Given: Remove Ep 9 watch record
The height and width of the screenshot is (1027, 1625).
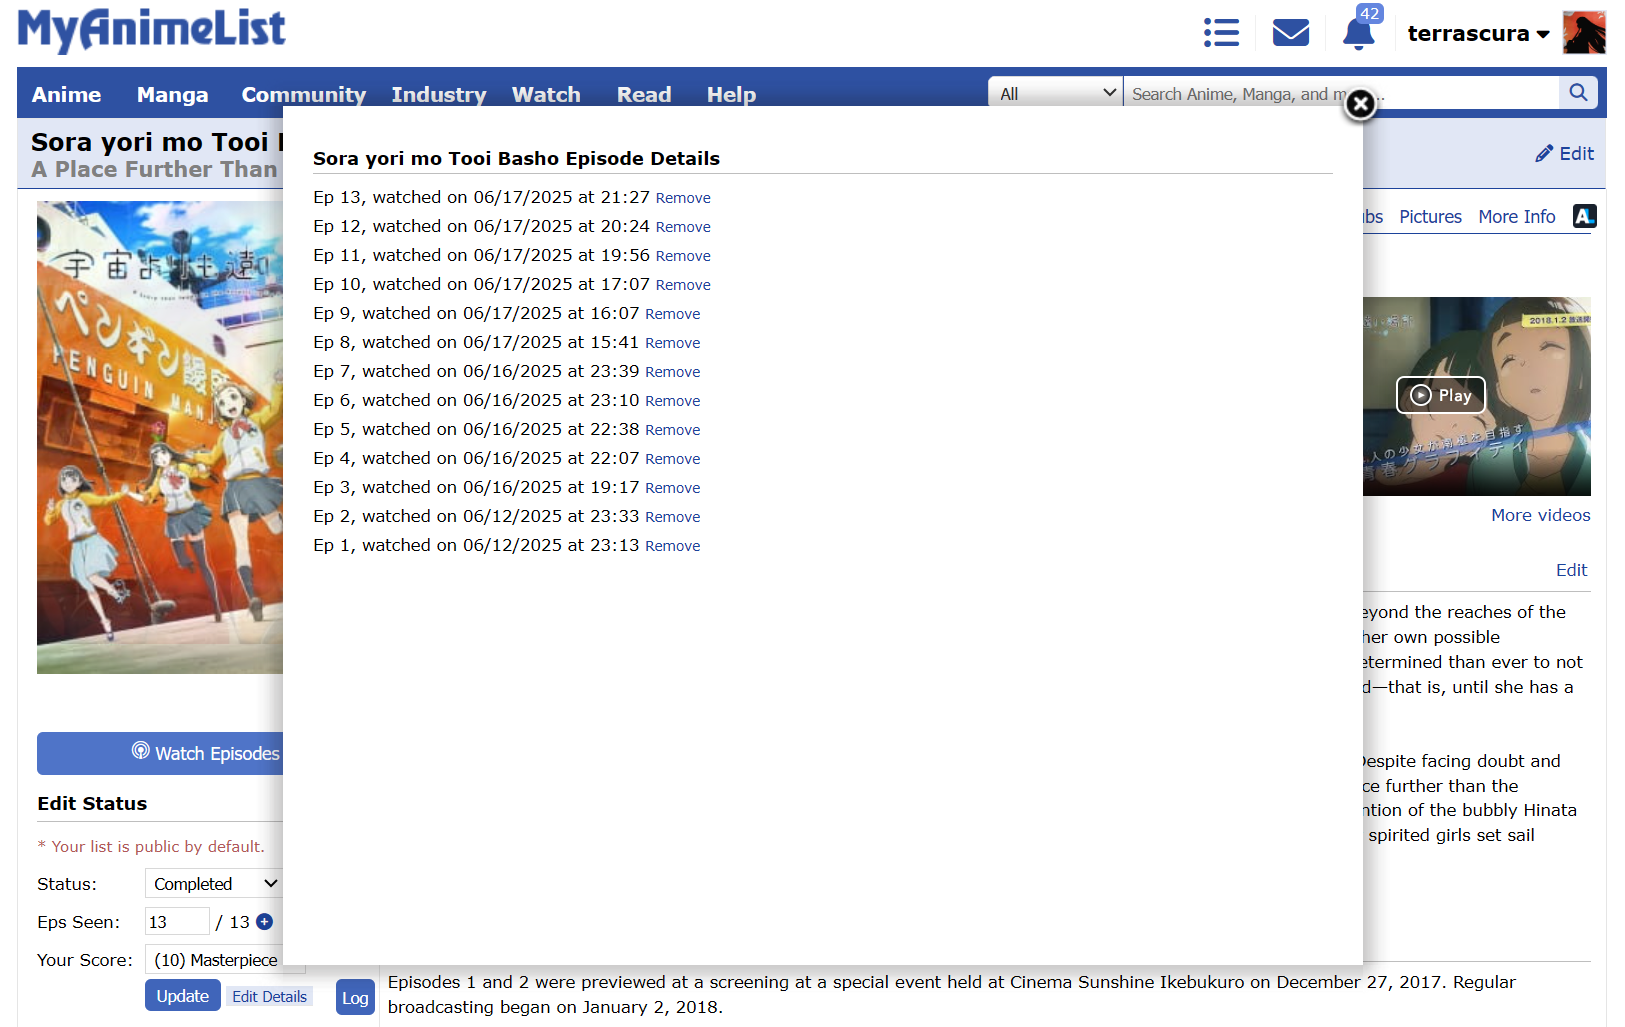Looking at the screenshot, I should pyautogui.click(x=673, y=314).
